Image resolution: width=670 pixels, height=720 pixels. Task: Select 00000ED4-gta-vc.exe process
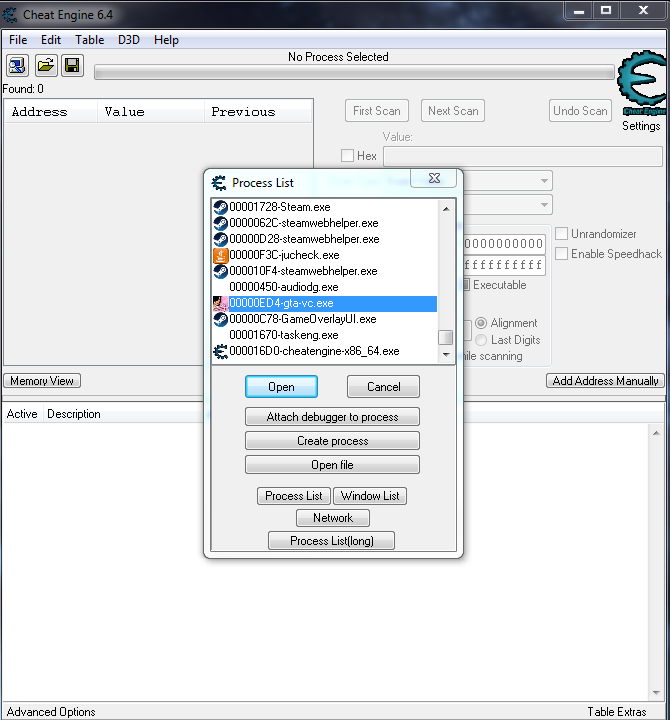324,303
